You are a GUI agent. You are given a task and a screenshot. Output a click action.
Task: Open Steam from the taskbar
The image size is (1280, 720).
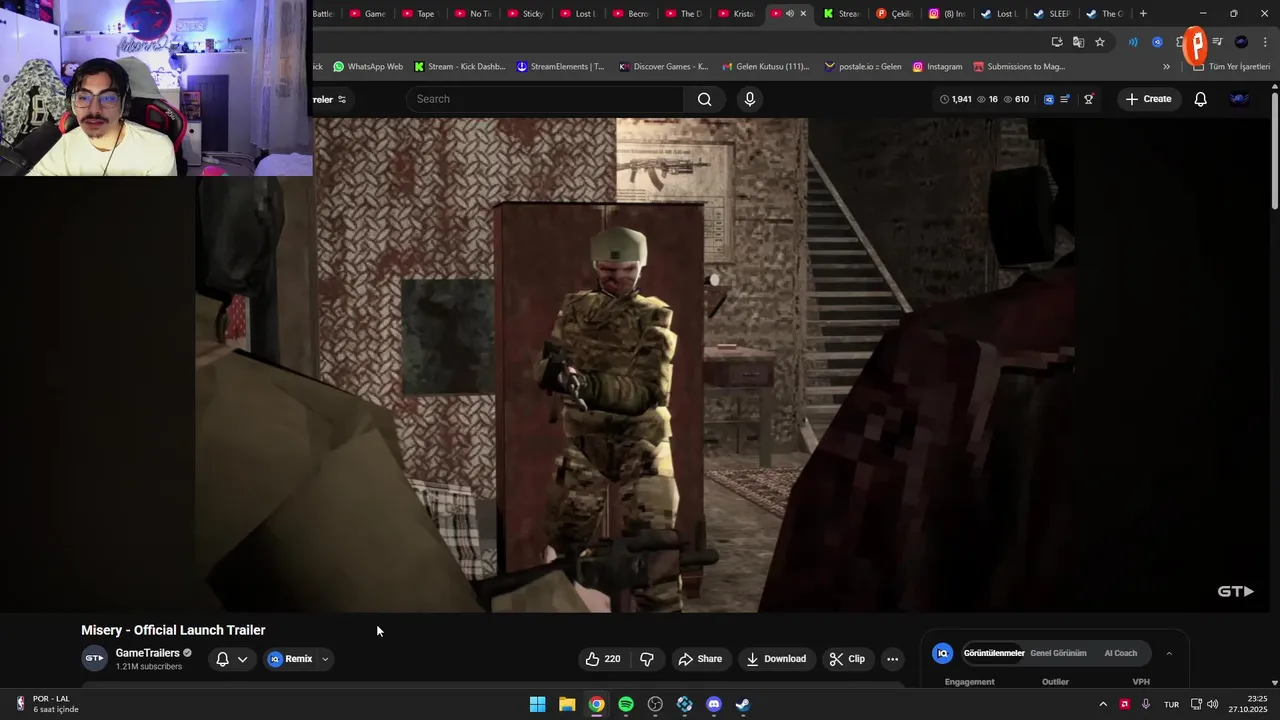[x=743, y=704]
